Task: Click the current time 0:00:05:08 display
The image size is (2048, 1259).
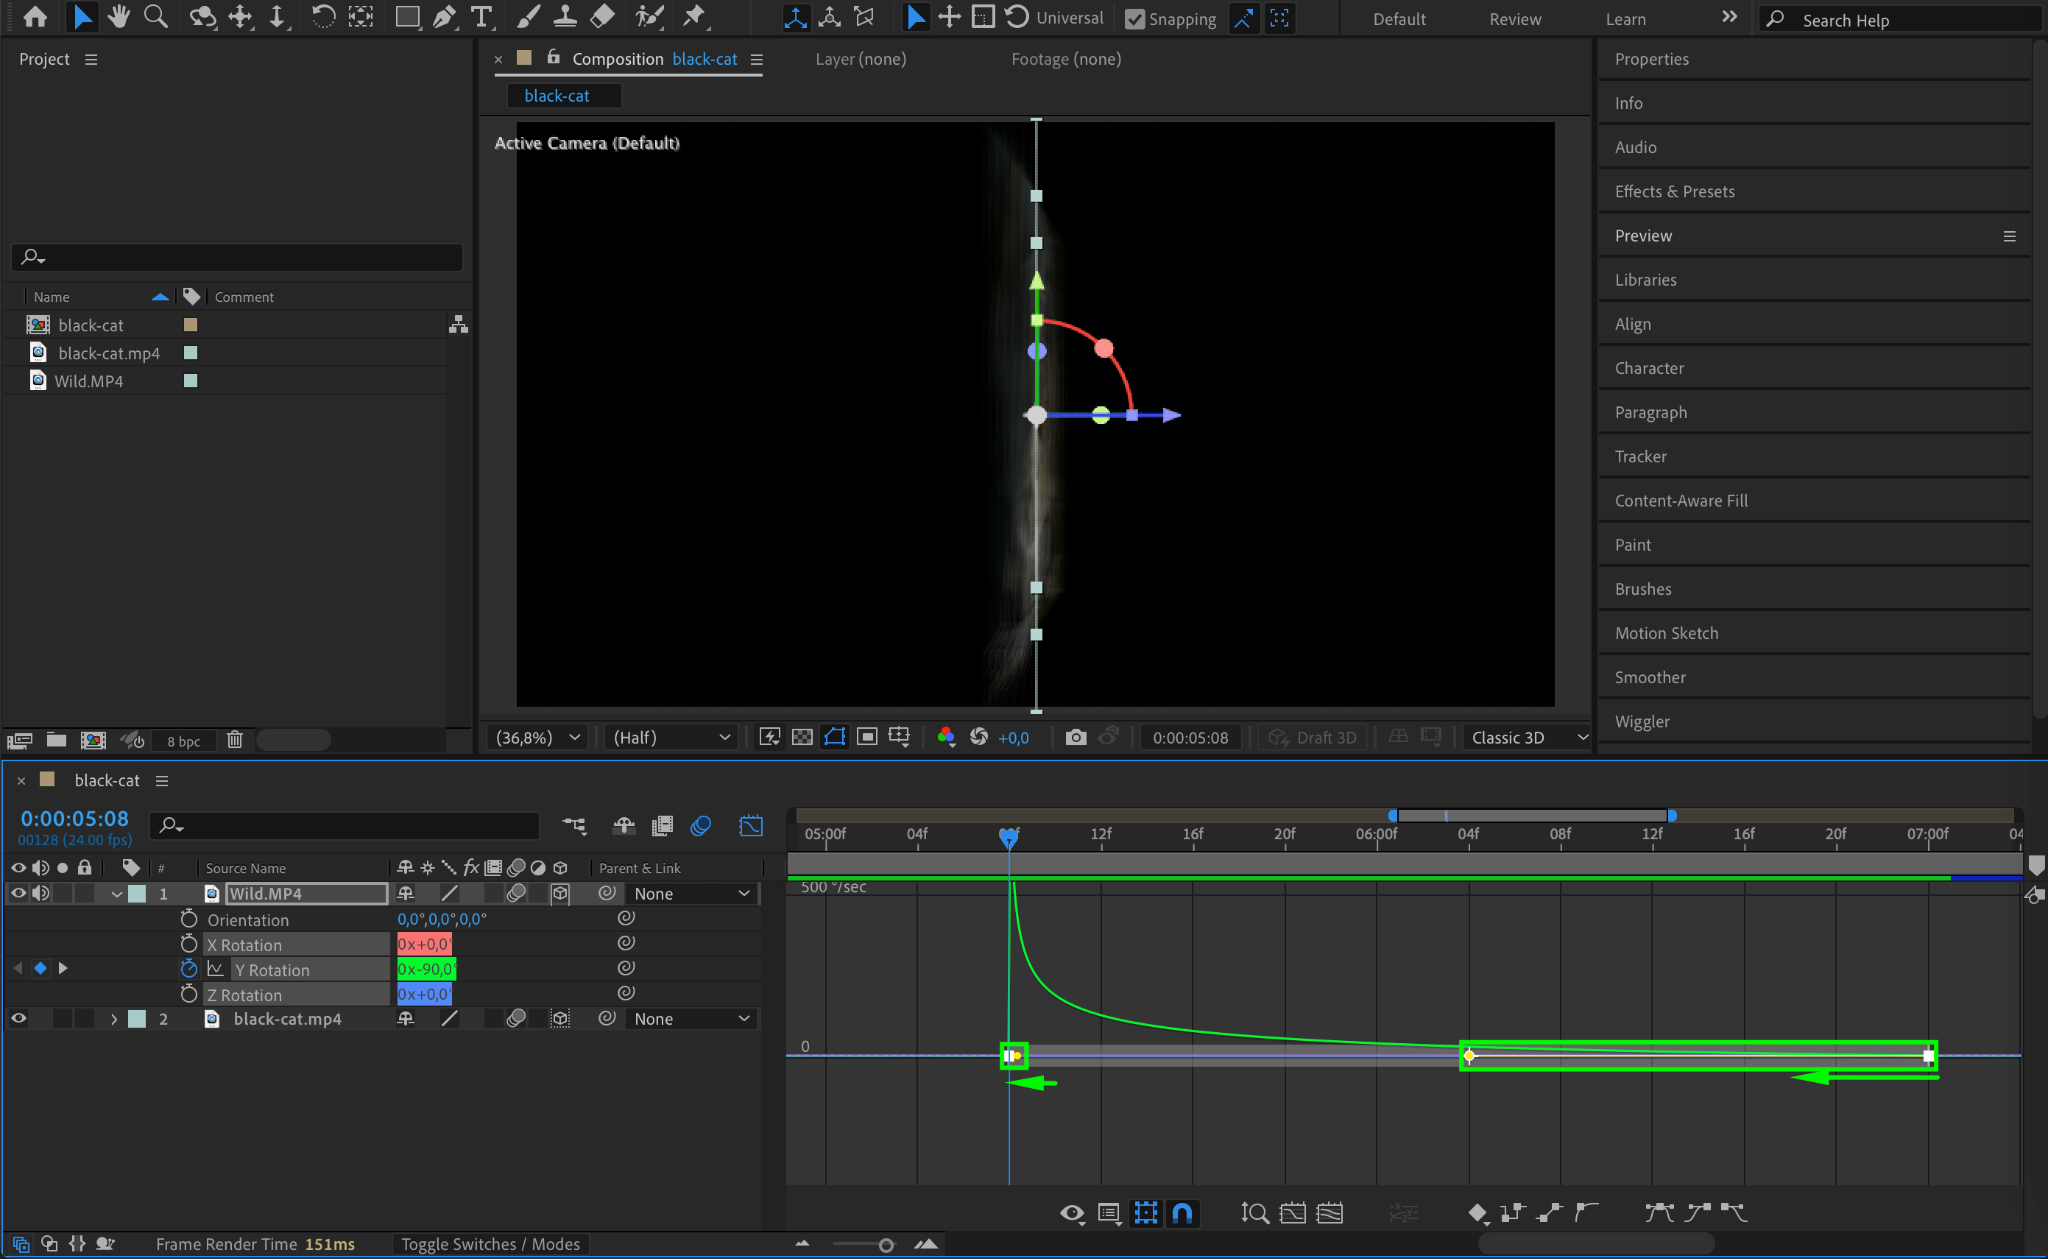Action: coord(75,819)
